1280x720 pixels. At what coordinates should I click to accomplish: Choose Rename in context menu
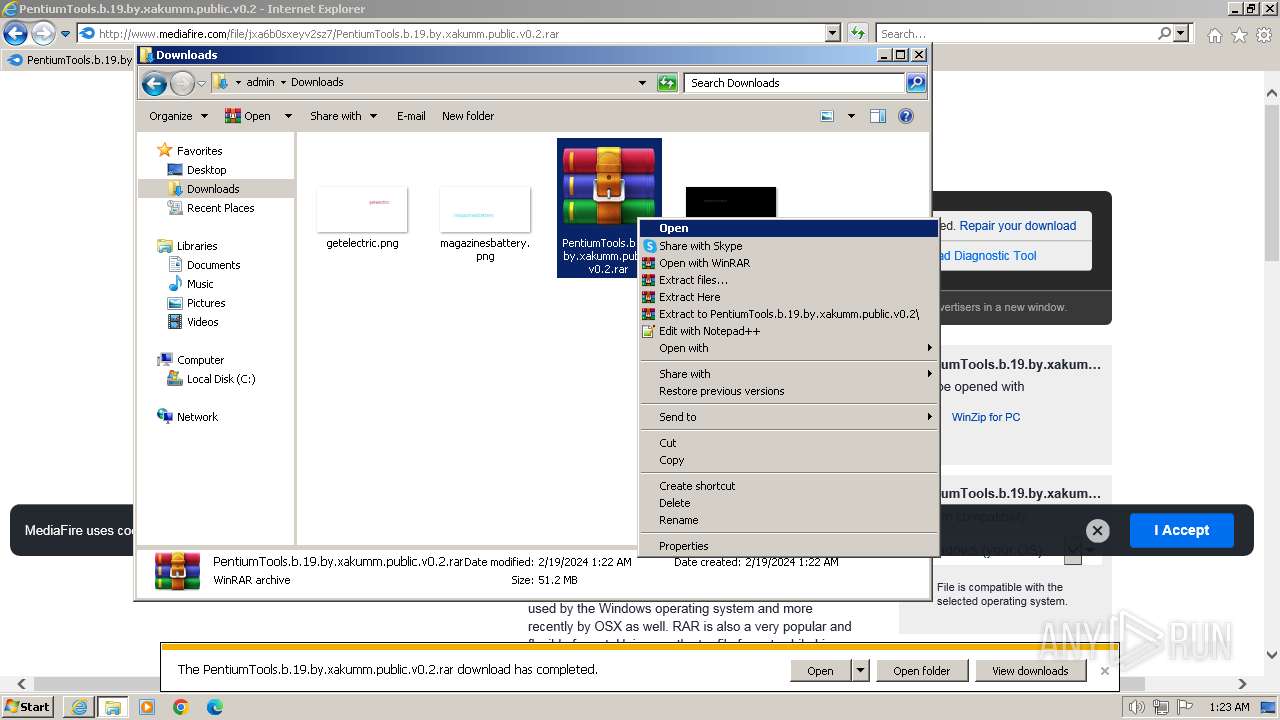click(789, 520)
